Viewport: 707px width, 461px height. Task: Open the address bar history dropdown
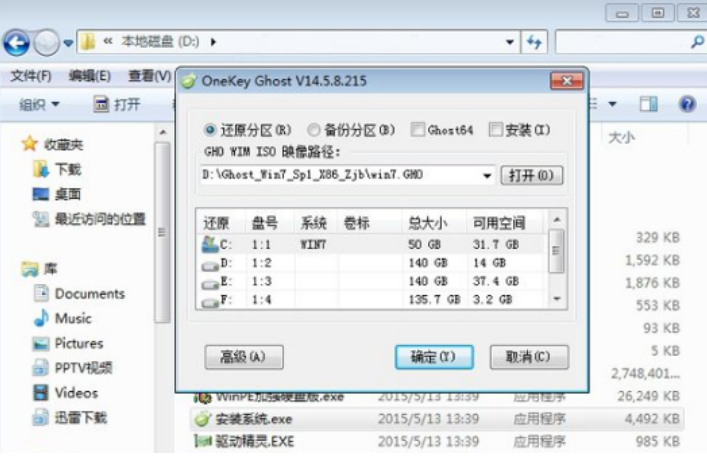[x=510, y=42]
